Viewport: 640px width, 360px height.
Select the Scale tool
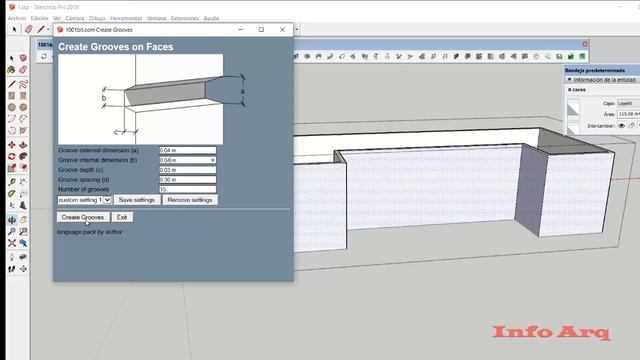[11, 168]
